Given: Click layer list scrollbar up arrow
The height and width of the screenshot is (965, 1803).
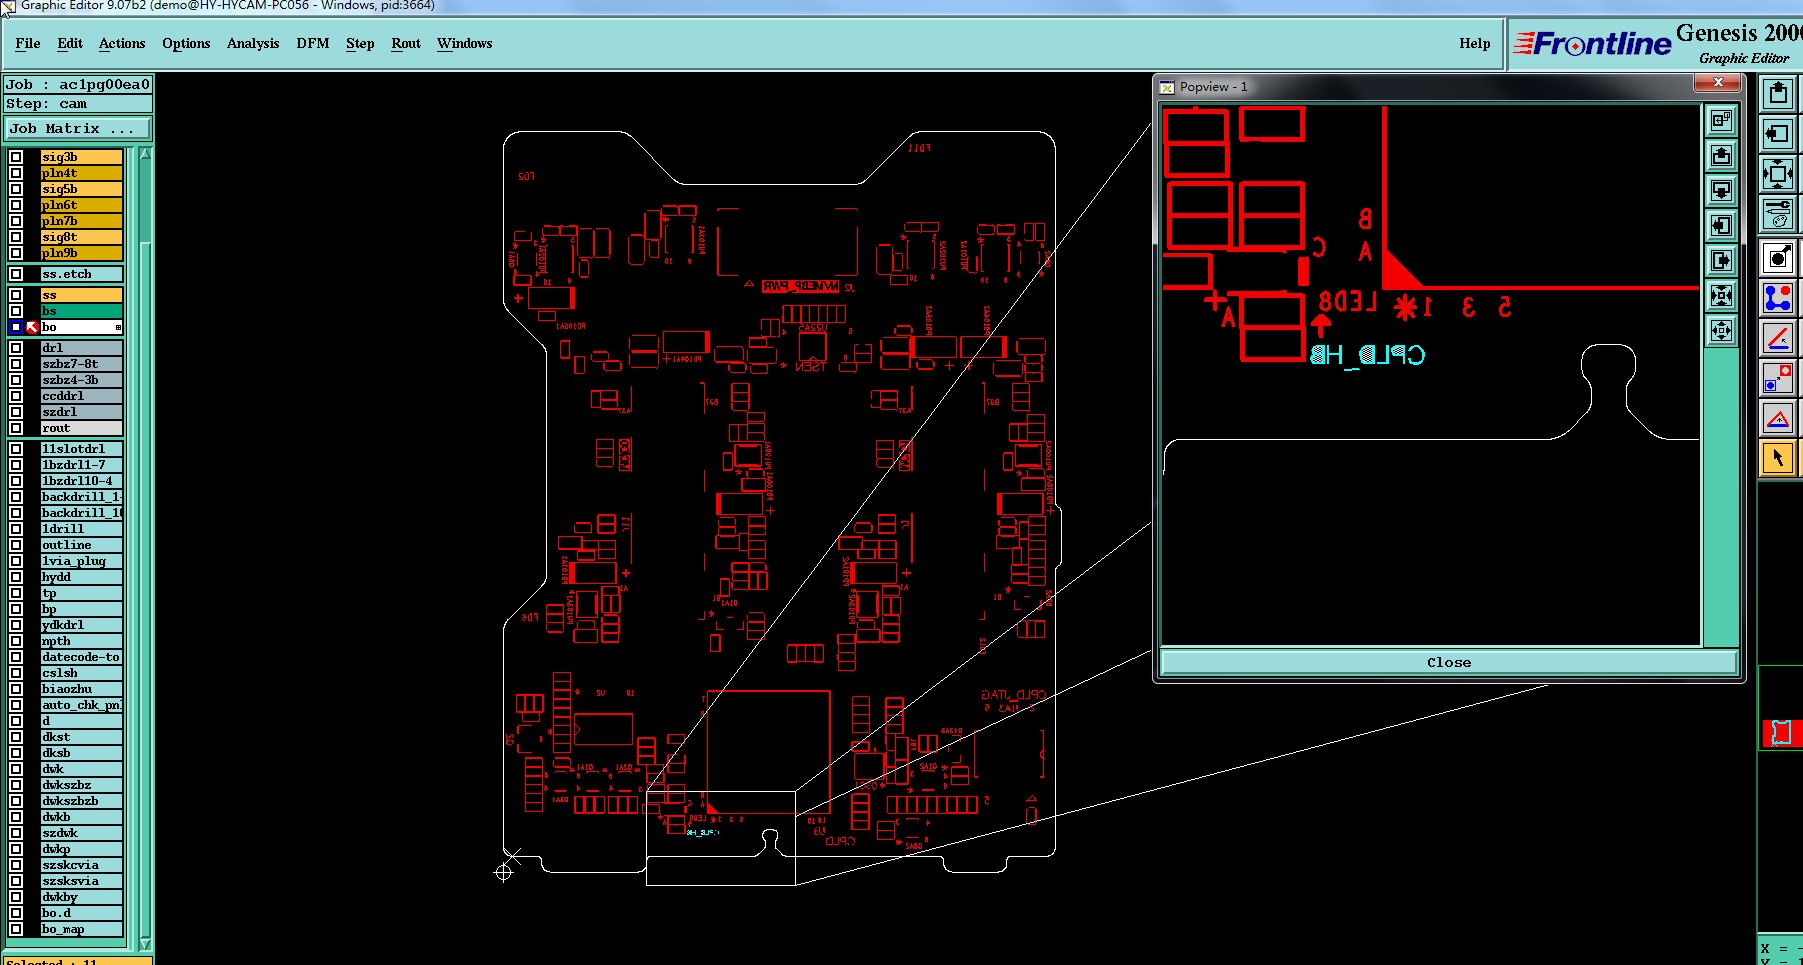Looking at the screenshot, I should (145, 154).
